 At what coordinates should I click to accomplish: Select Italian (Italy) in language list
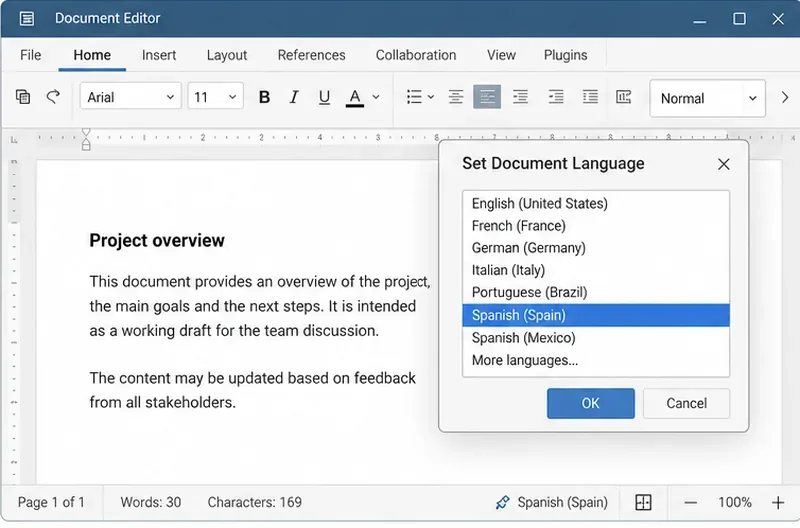(596, 270)
